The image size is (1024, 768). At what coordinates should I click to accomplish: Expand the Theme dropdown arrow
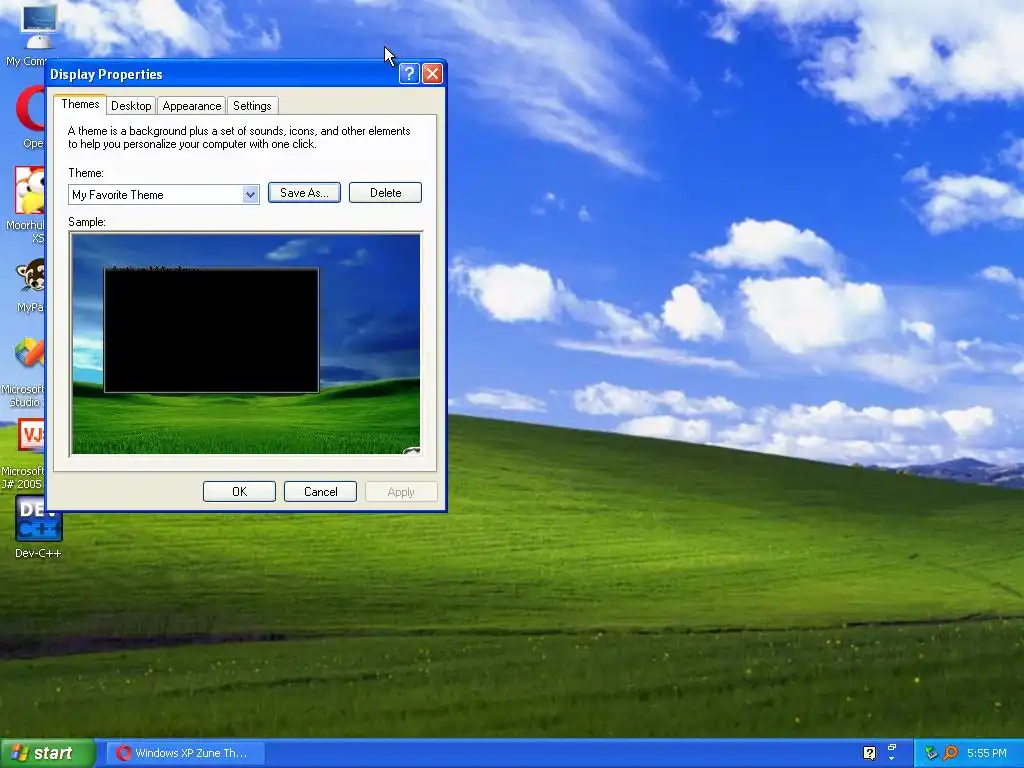250,195
